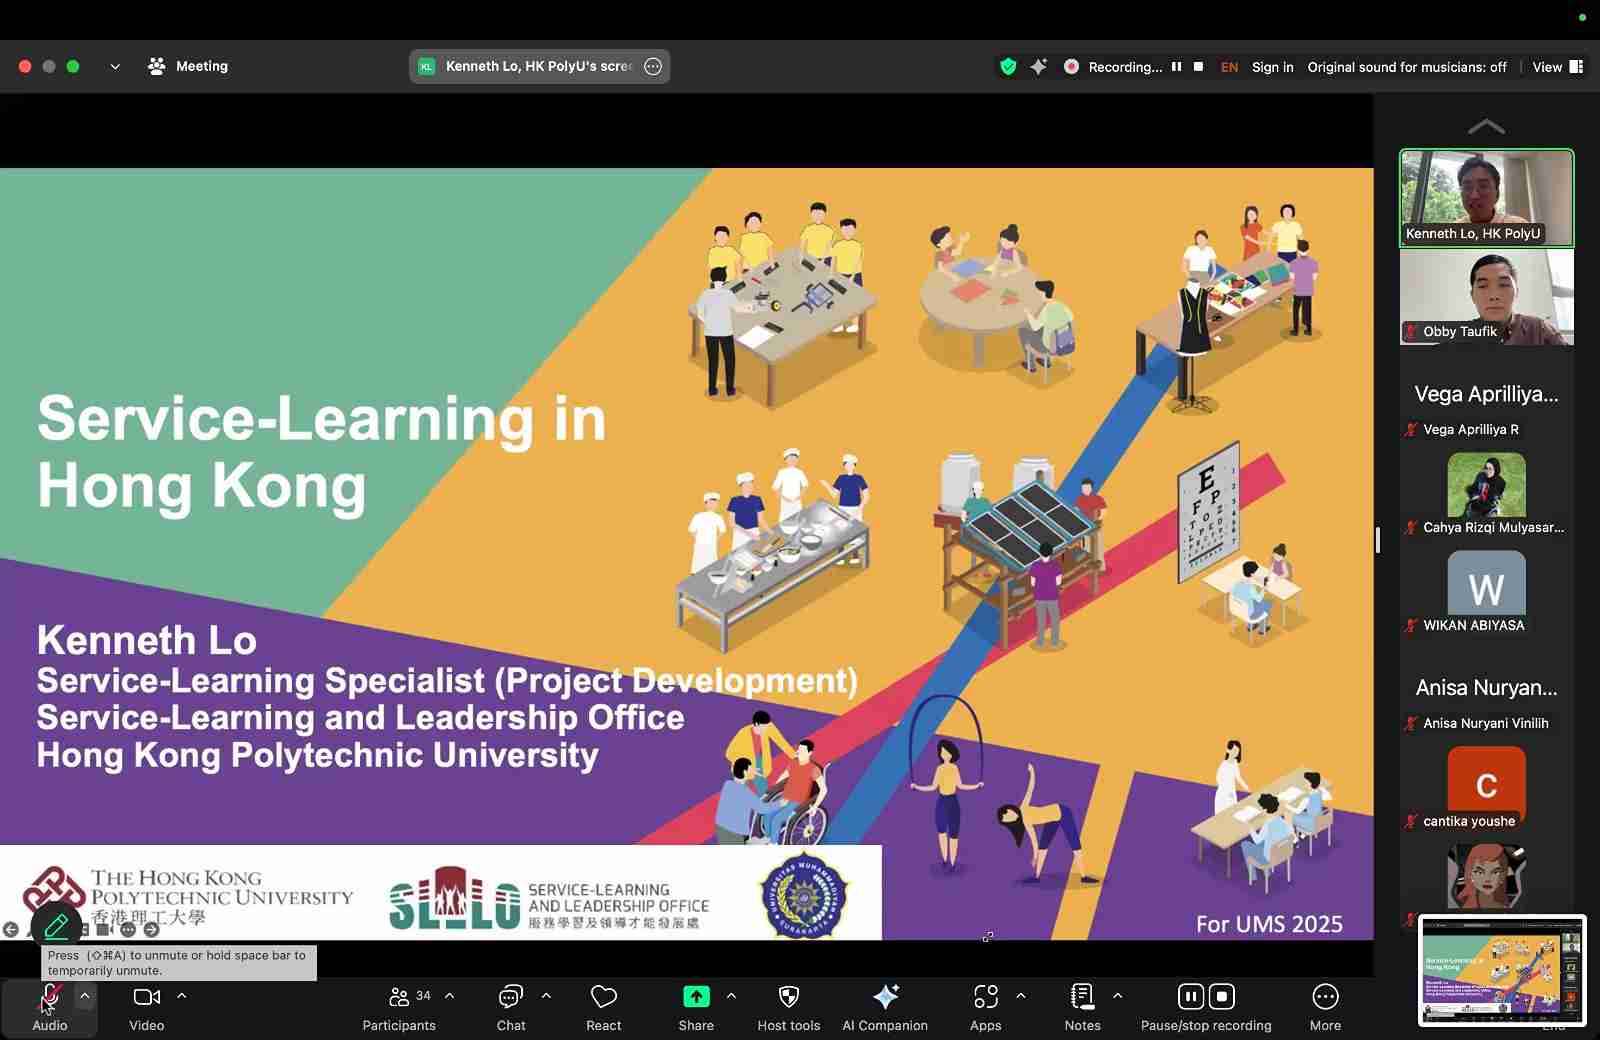Open the View layout menu

(1557, 67)
